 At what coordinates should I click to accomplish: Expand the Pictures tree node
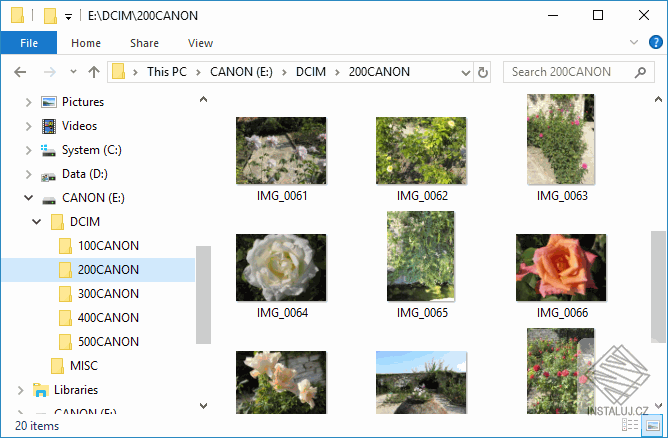click(28, 102)
